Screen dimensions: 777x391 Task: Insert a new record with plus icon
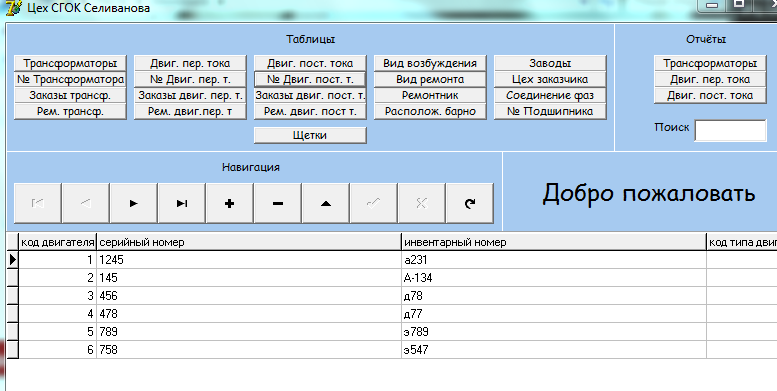pos(229,203)
